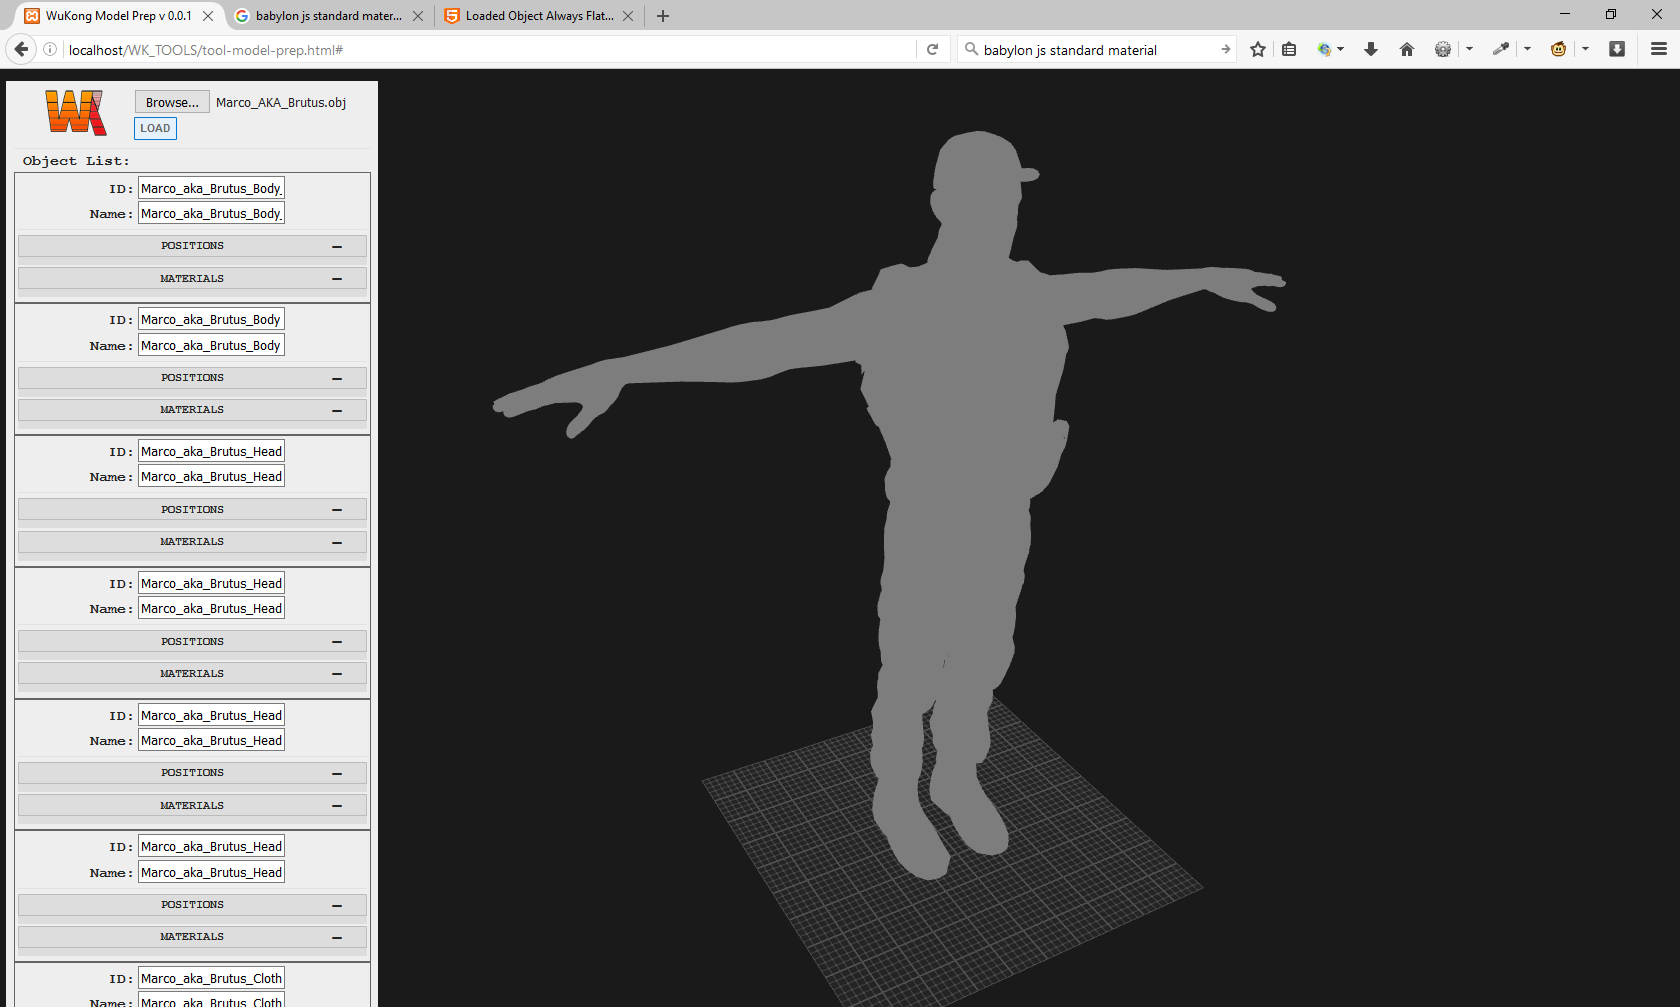Click the LOAD button
The width and height of the screenshot is (1680, 1007).
click(155, 128)
